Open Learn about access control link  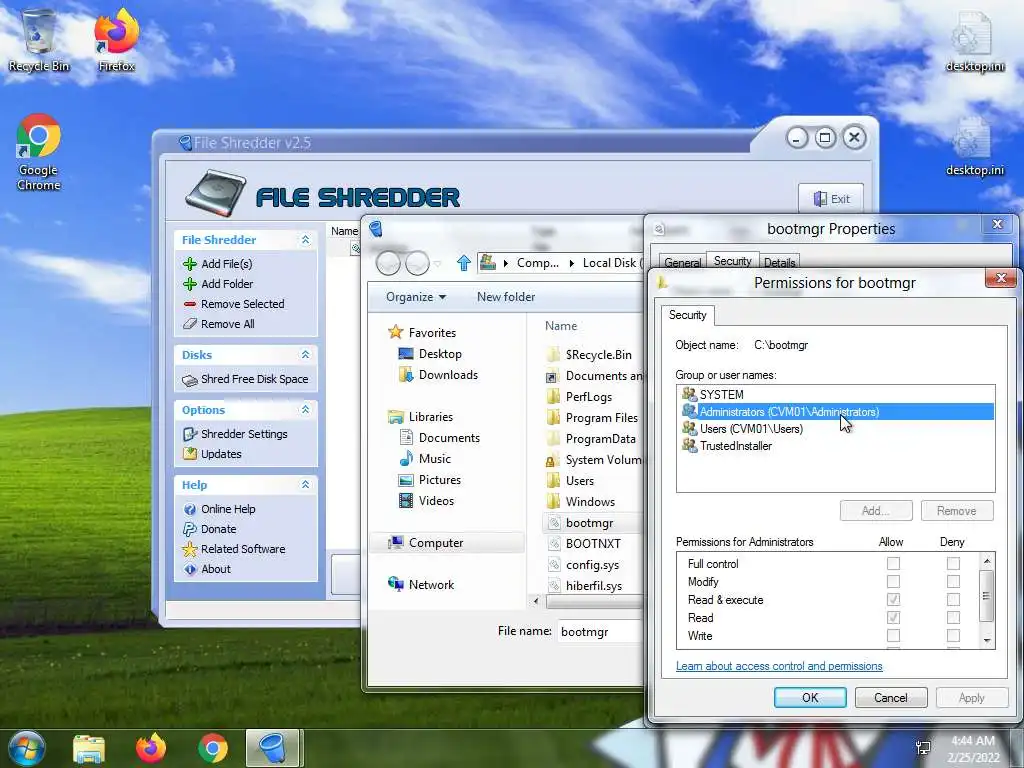[779, 666]
